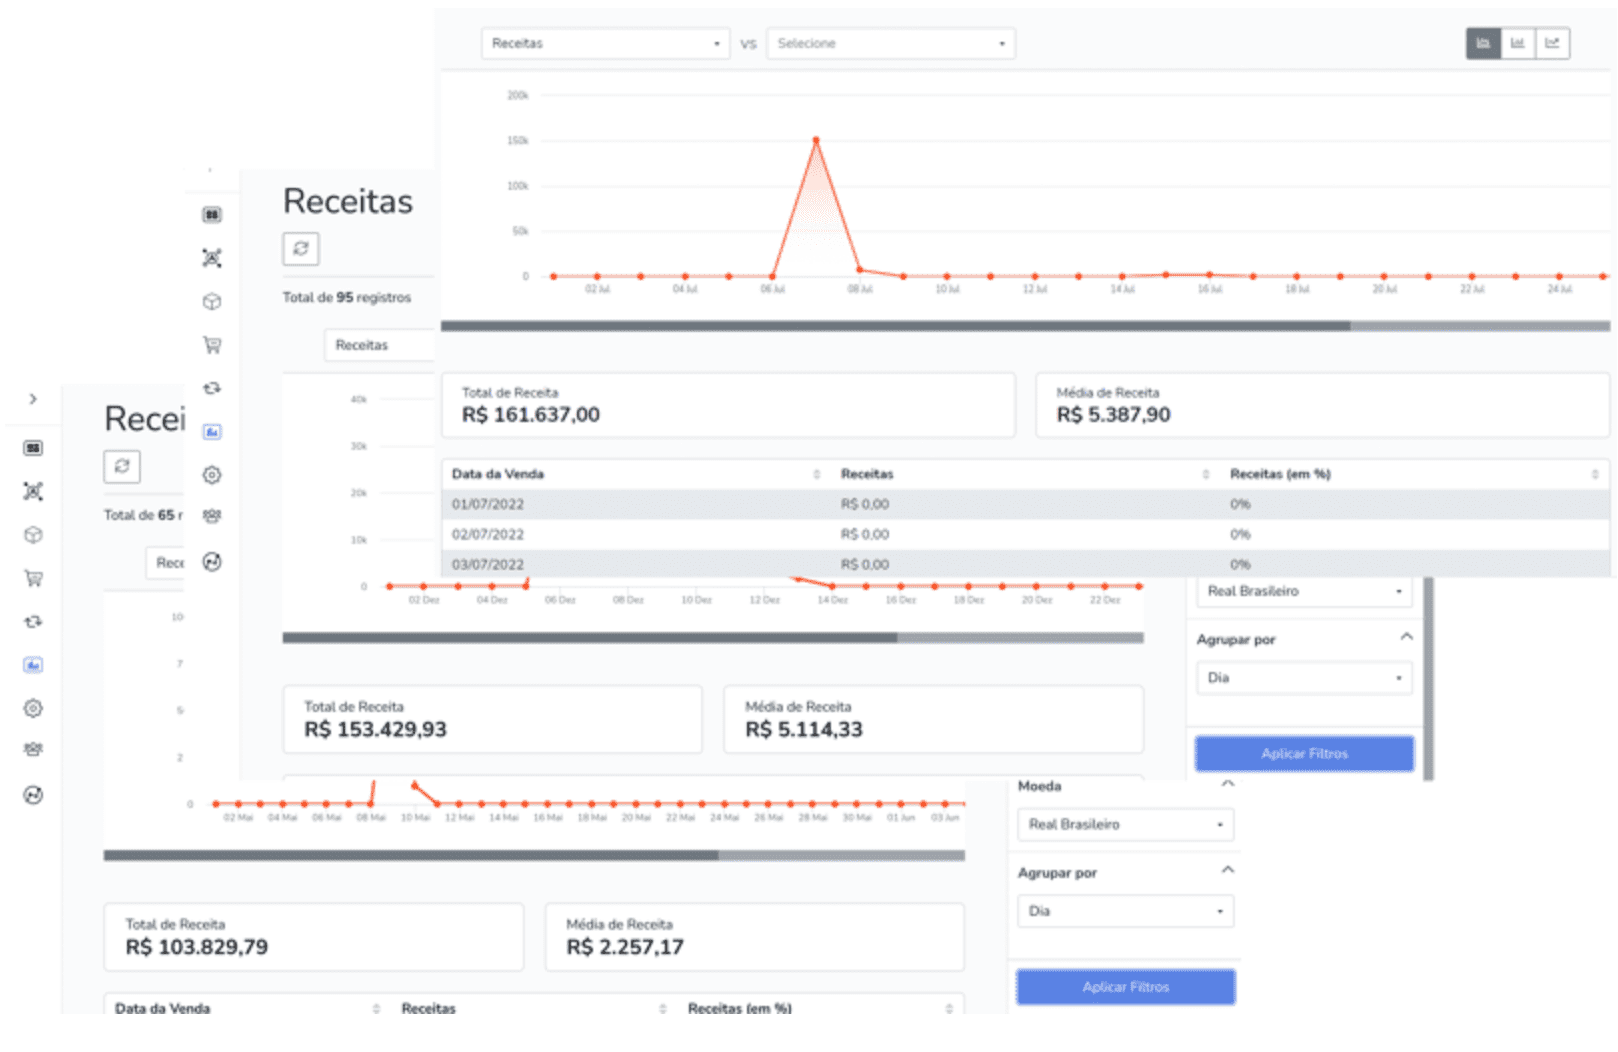Switch to the bar chart view button
Image resolution: width=1618 pixels, height=1052 pixels.
1517,43
